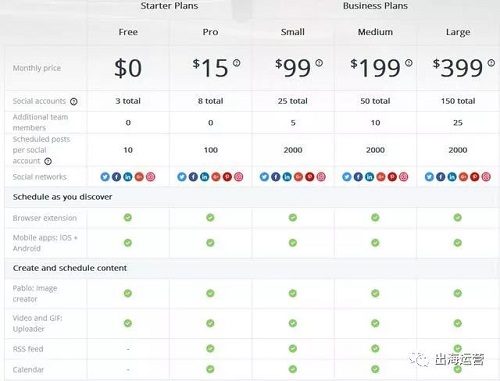Click the $0 monthly price
500x381 pixels.
pyautogui.click(x=128, y=68)
